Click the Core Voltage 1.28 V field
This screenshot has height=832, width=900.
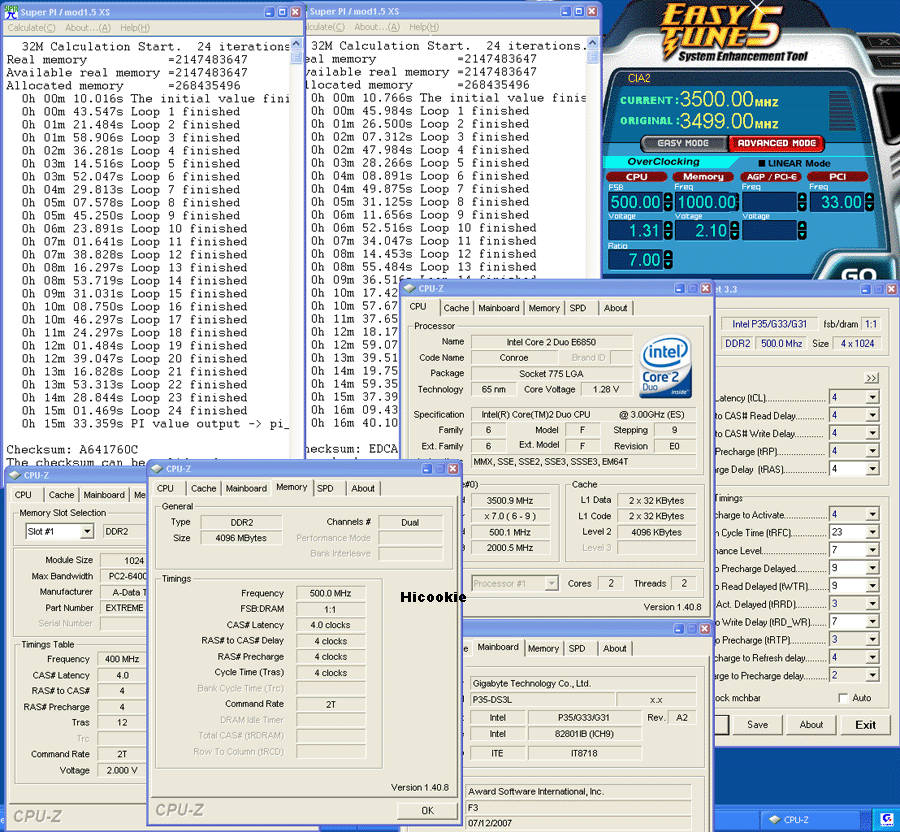tap(606, 389)
